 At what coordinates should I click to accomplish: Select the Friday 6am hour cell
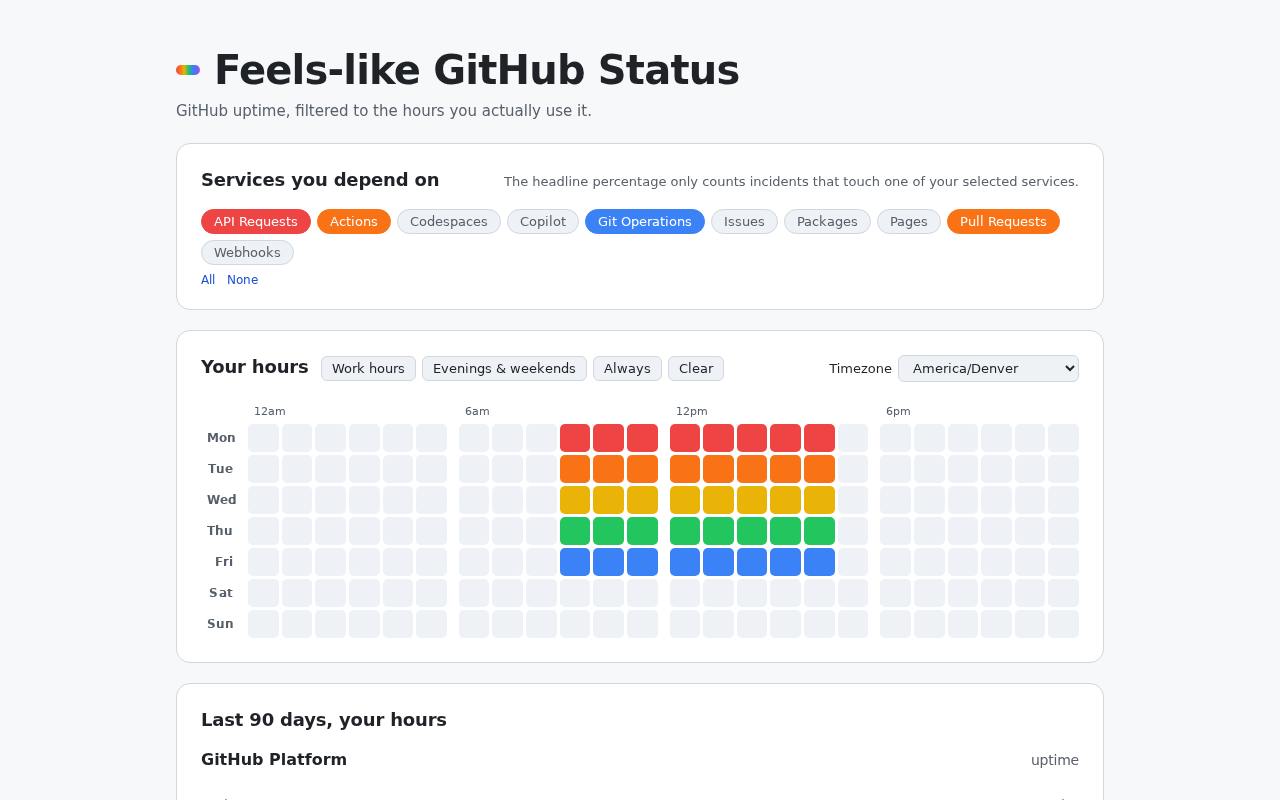(474, 562)
